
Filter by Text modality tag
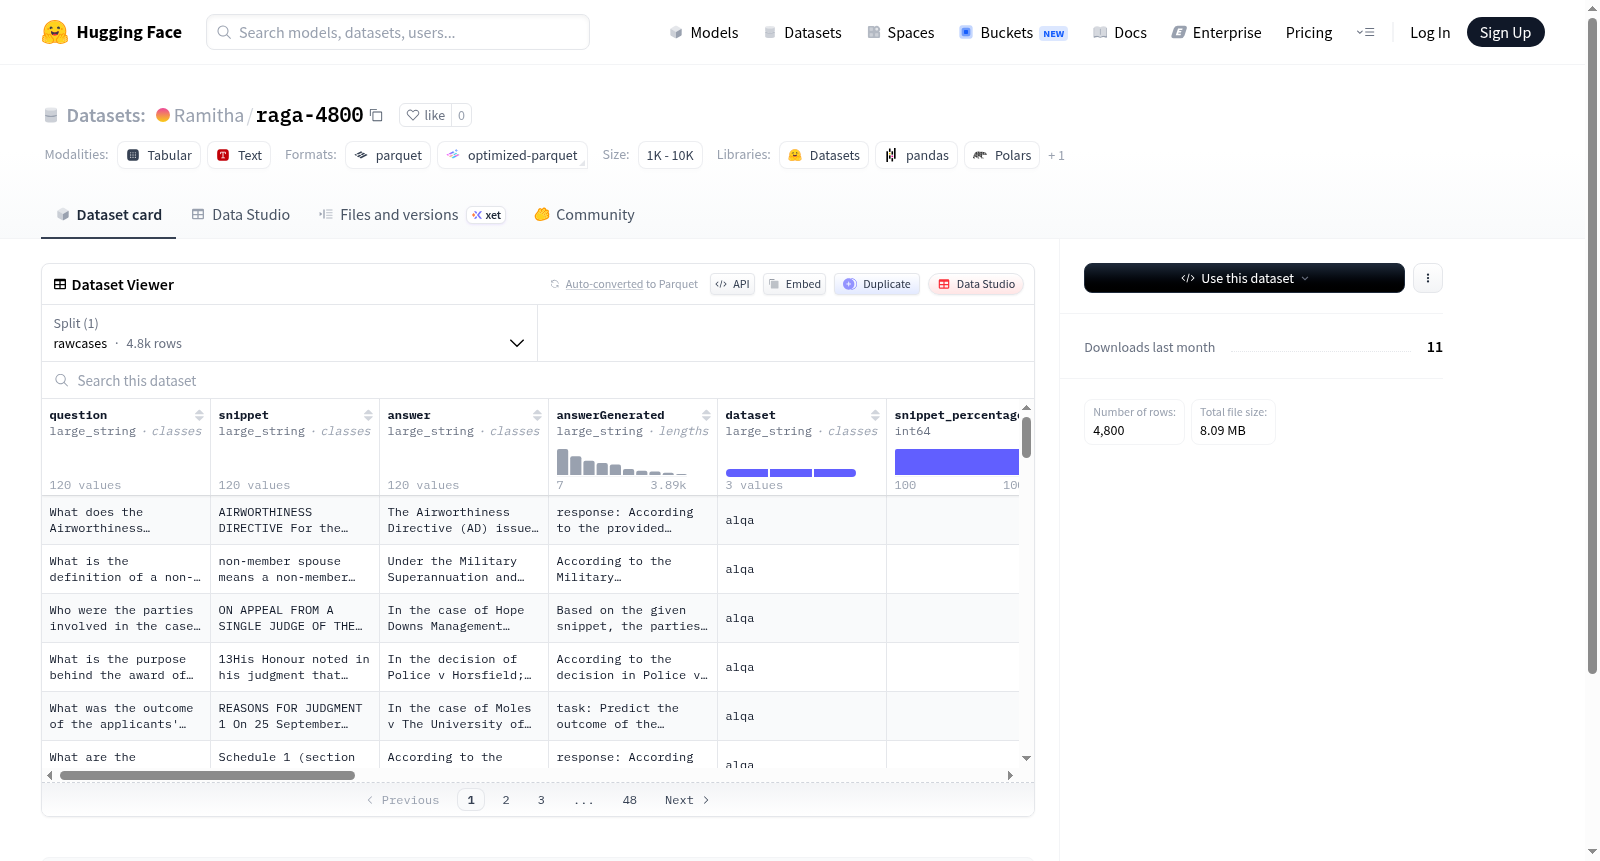coord(239,155)
